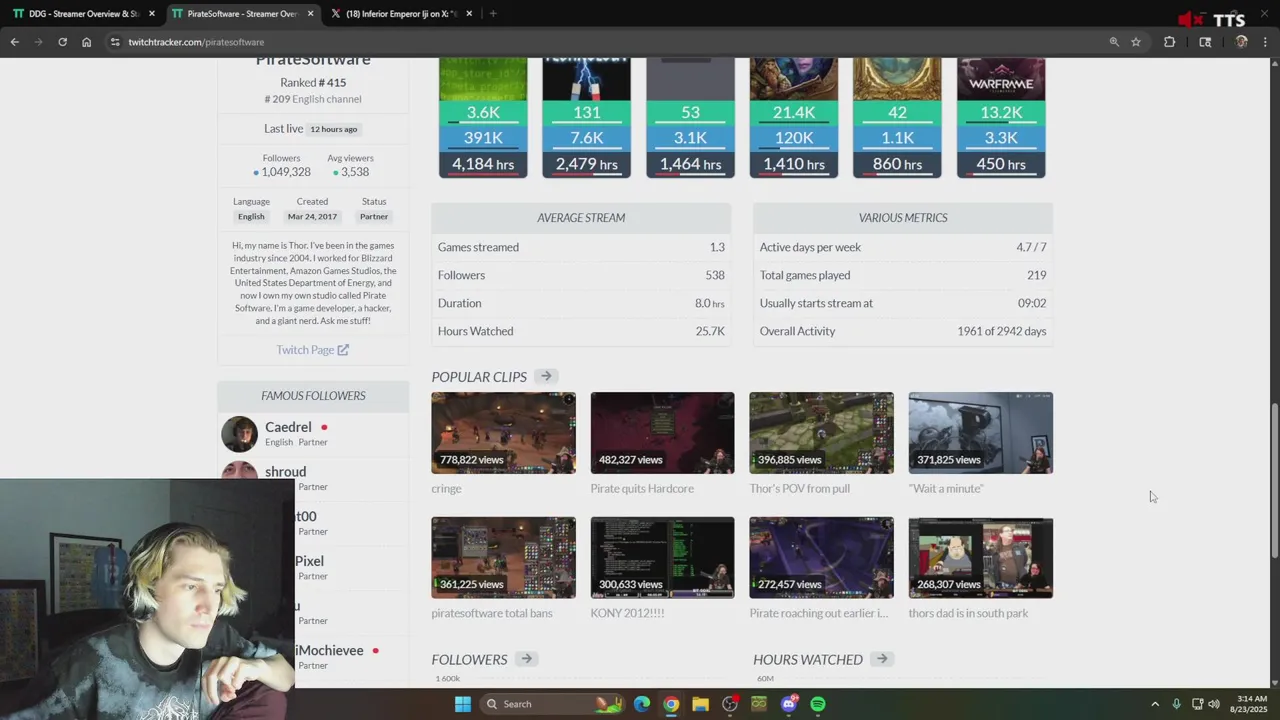Open iMochievee follower entry

click(329, 650)
